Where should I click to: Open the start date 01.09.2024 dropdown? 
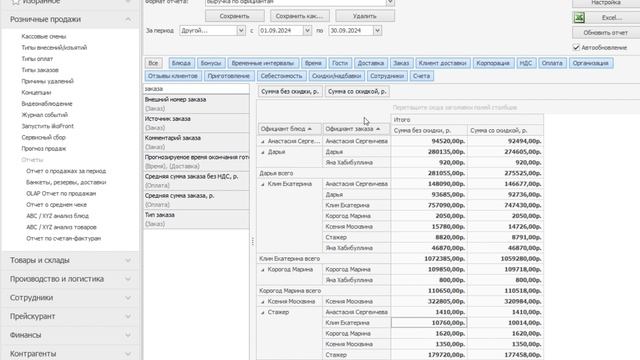point(307,31)
